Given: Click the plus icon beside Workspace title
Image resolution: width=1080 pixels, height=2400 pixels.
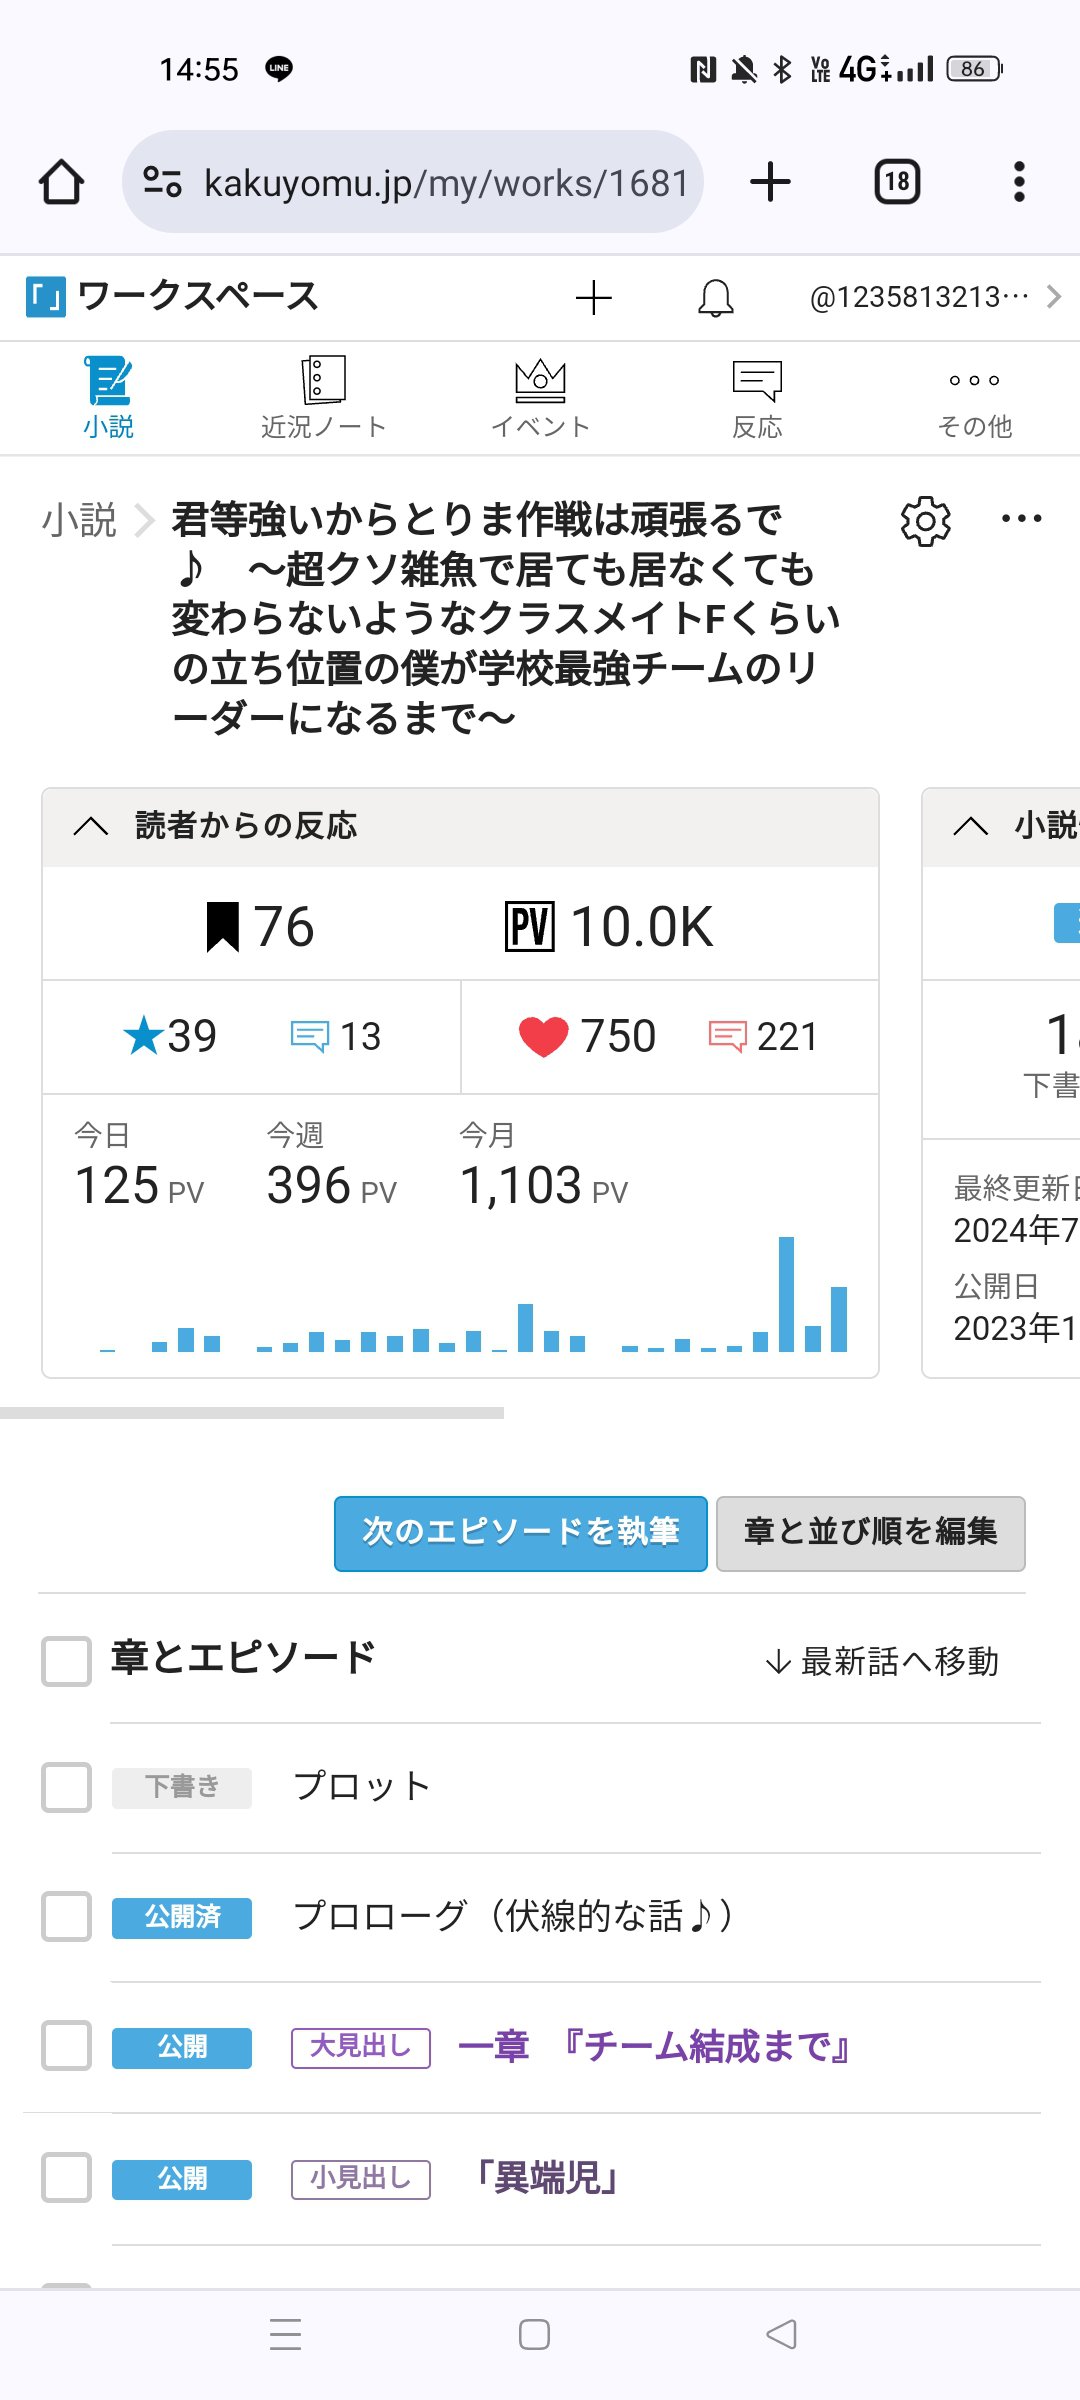Looking at the screenshot, I should 594,298.
